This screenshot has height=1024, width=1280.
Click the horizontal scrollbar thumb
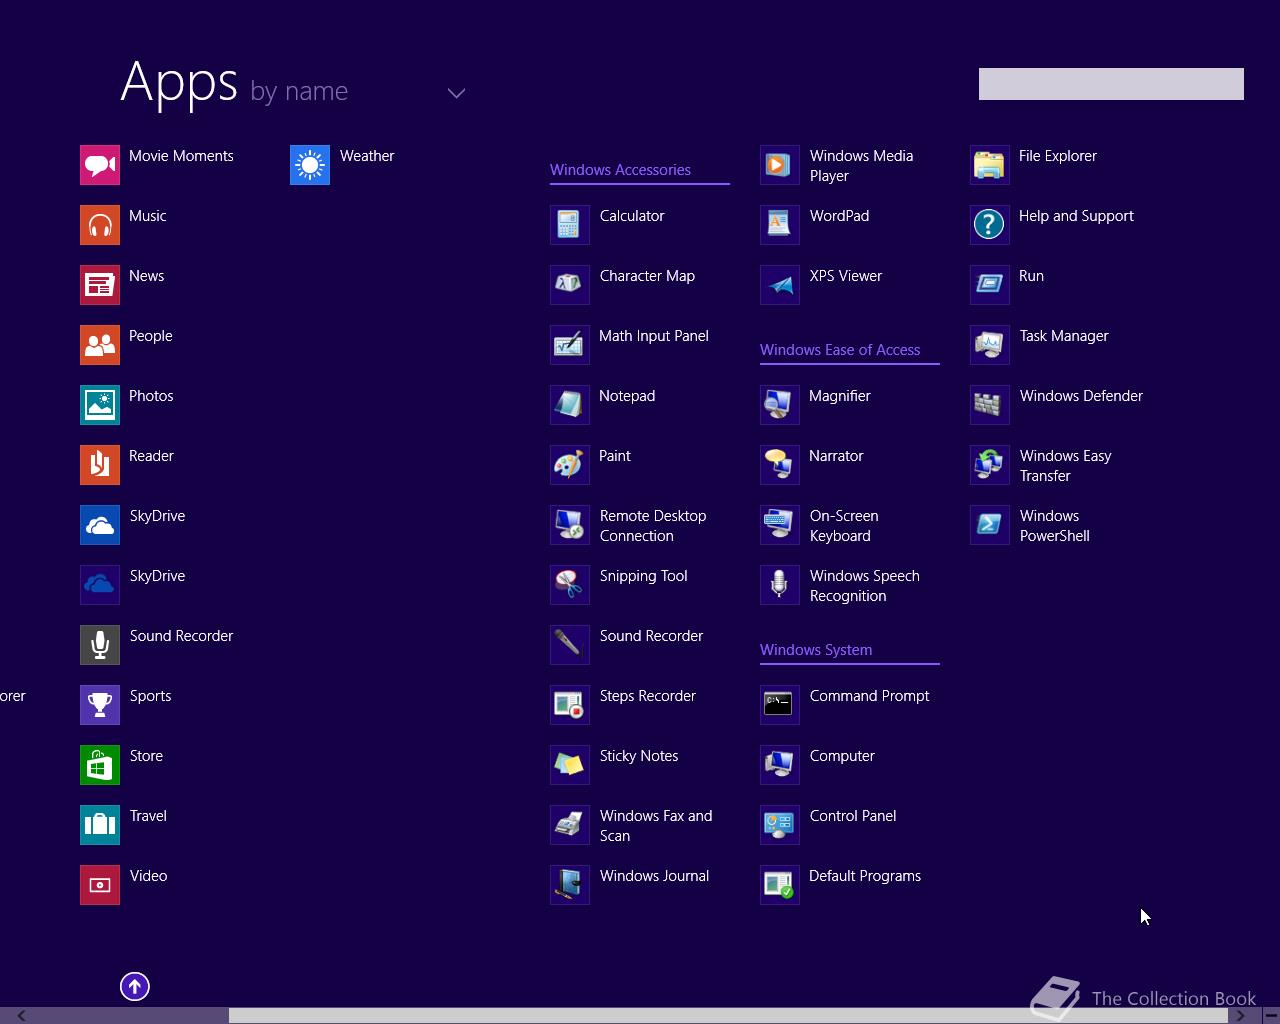[728, 1015]
